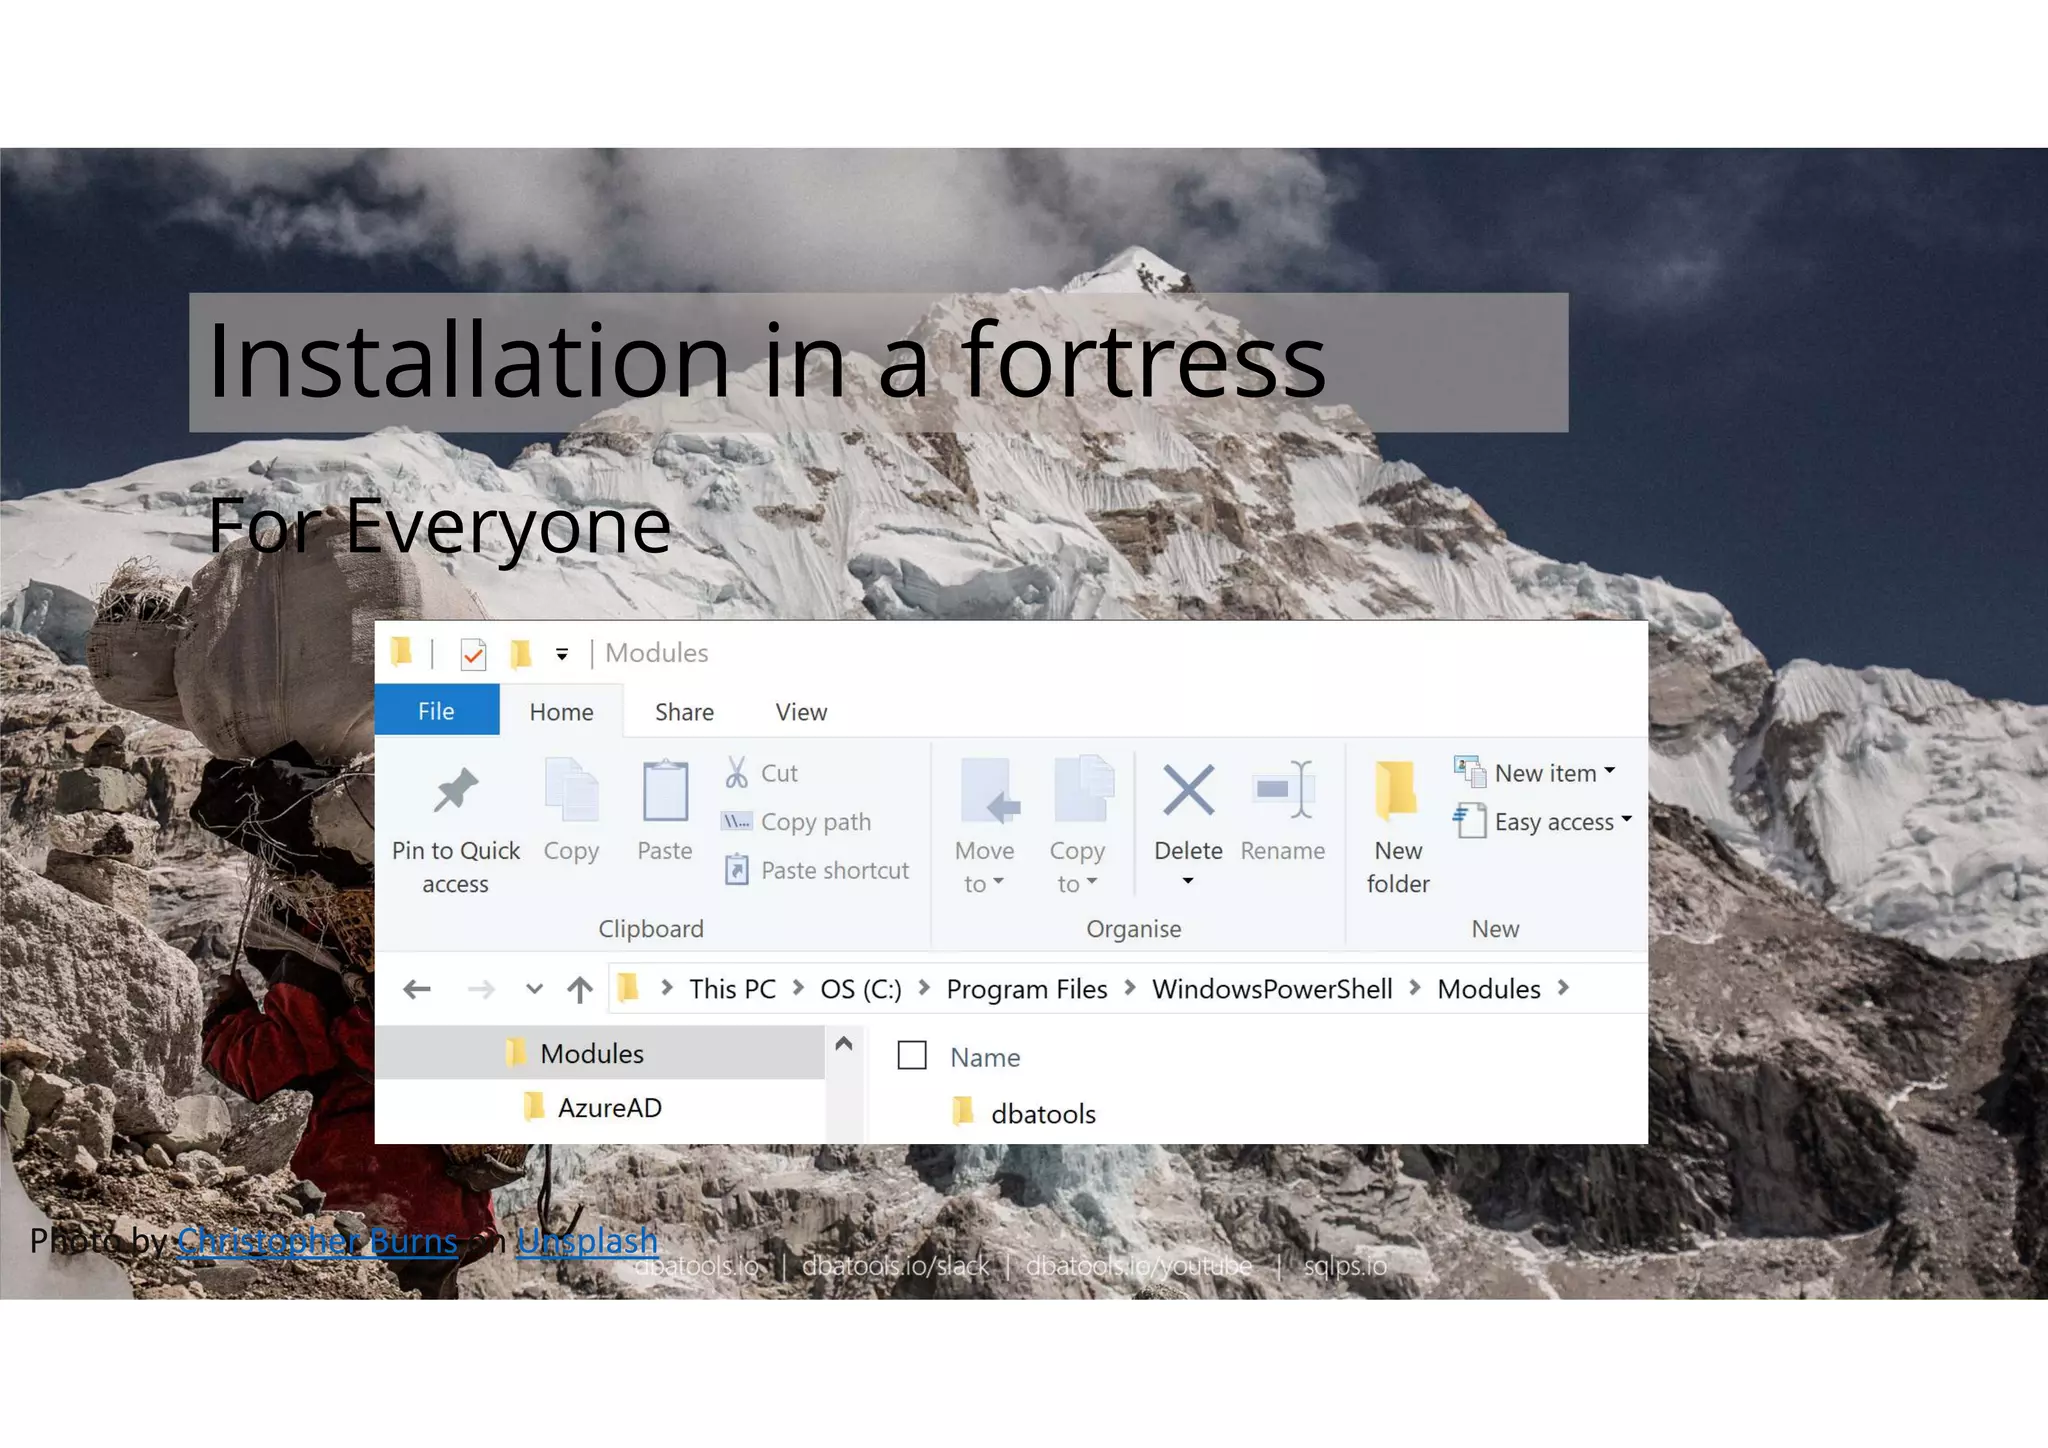Screen dimensions: 2048x1448
Task: Click the Rename icon in Organise group
Action: (x=1283, y=790)
